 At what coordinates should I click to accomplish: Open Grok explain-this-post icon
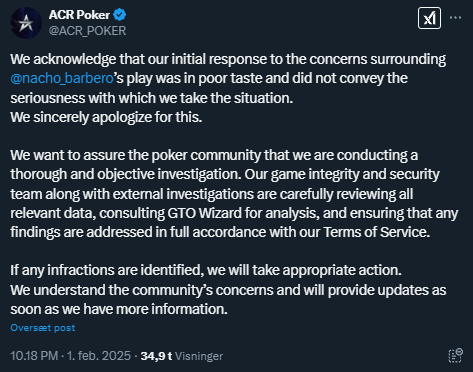429,18
